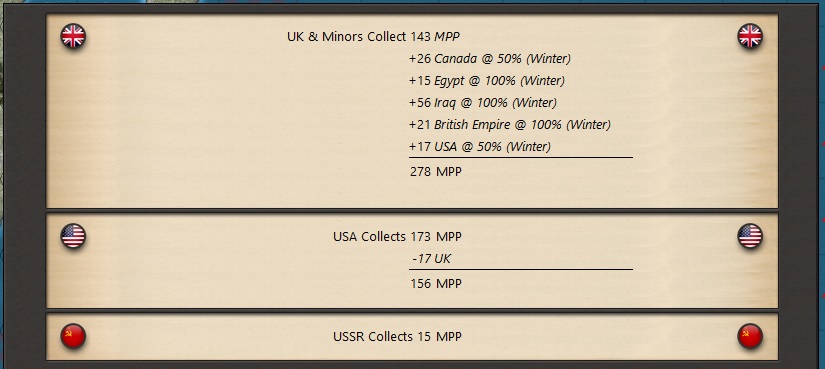The width and height of the screenshot is (825, 369).
Task: Click the +17 USA @ 50% entry
Action: [x=480, y=147]
